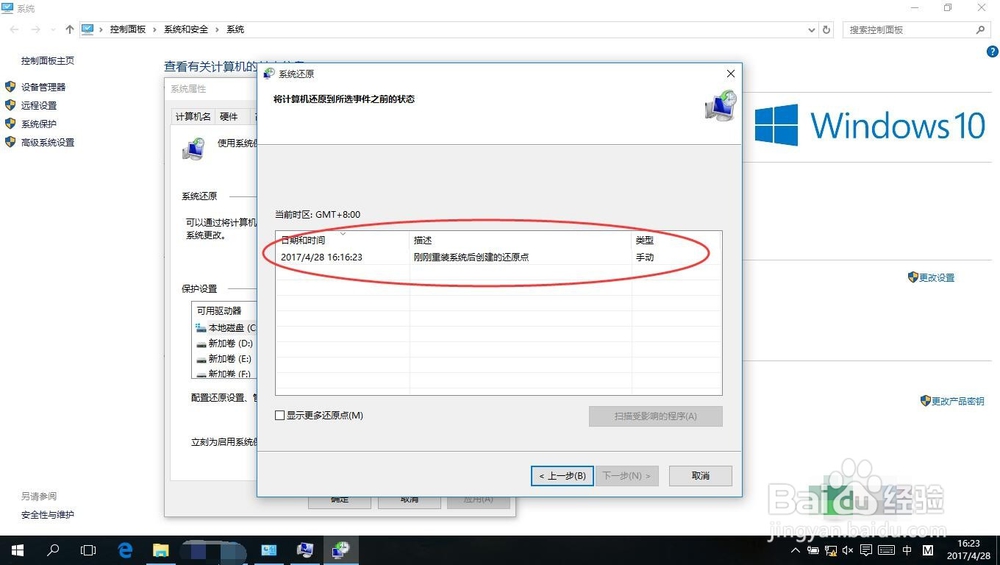Switch to 硬件 tab in System Properties
This screenshot has height=565, width=1000.
point(228,116)
